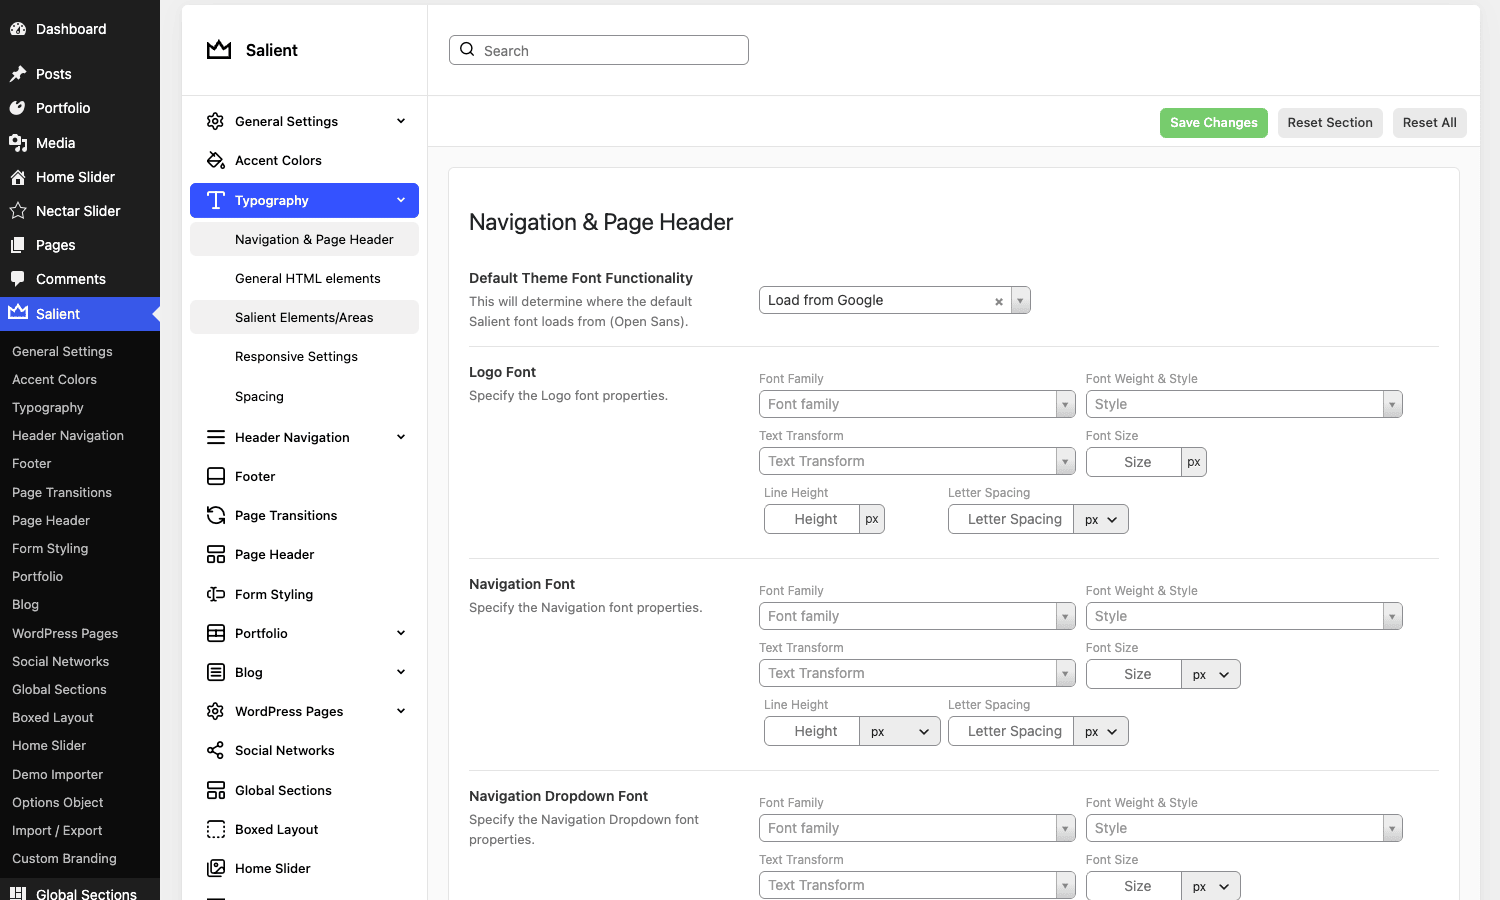Click the Salient crown logo at panel top
The width and height of the screenshot is (1500, 900).
(x=219, y=50)
